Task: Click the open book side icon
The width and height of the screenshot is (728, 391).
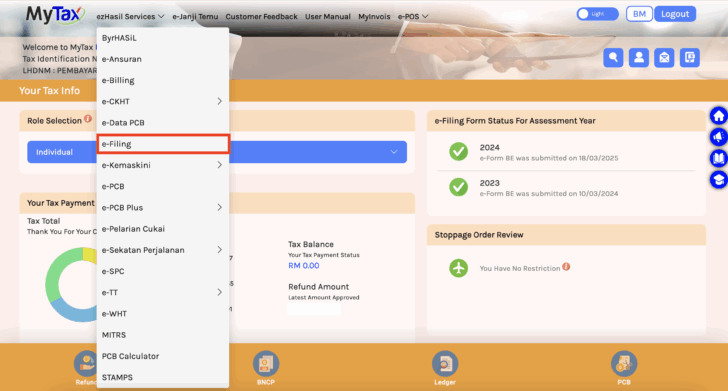Action: point(718,158)
